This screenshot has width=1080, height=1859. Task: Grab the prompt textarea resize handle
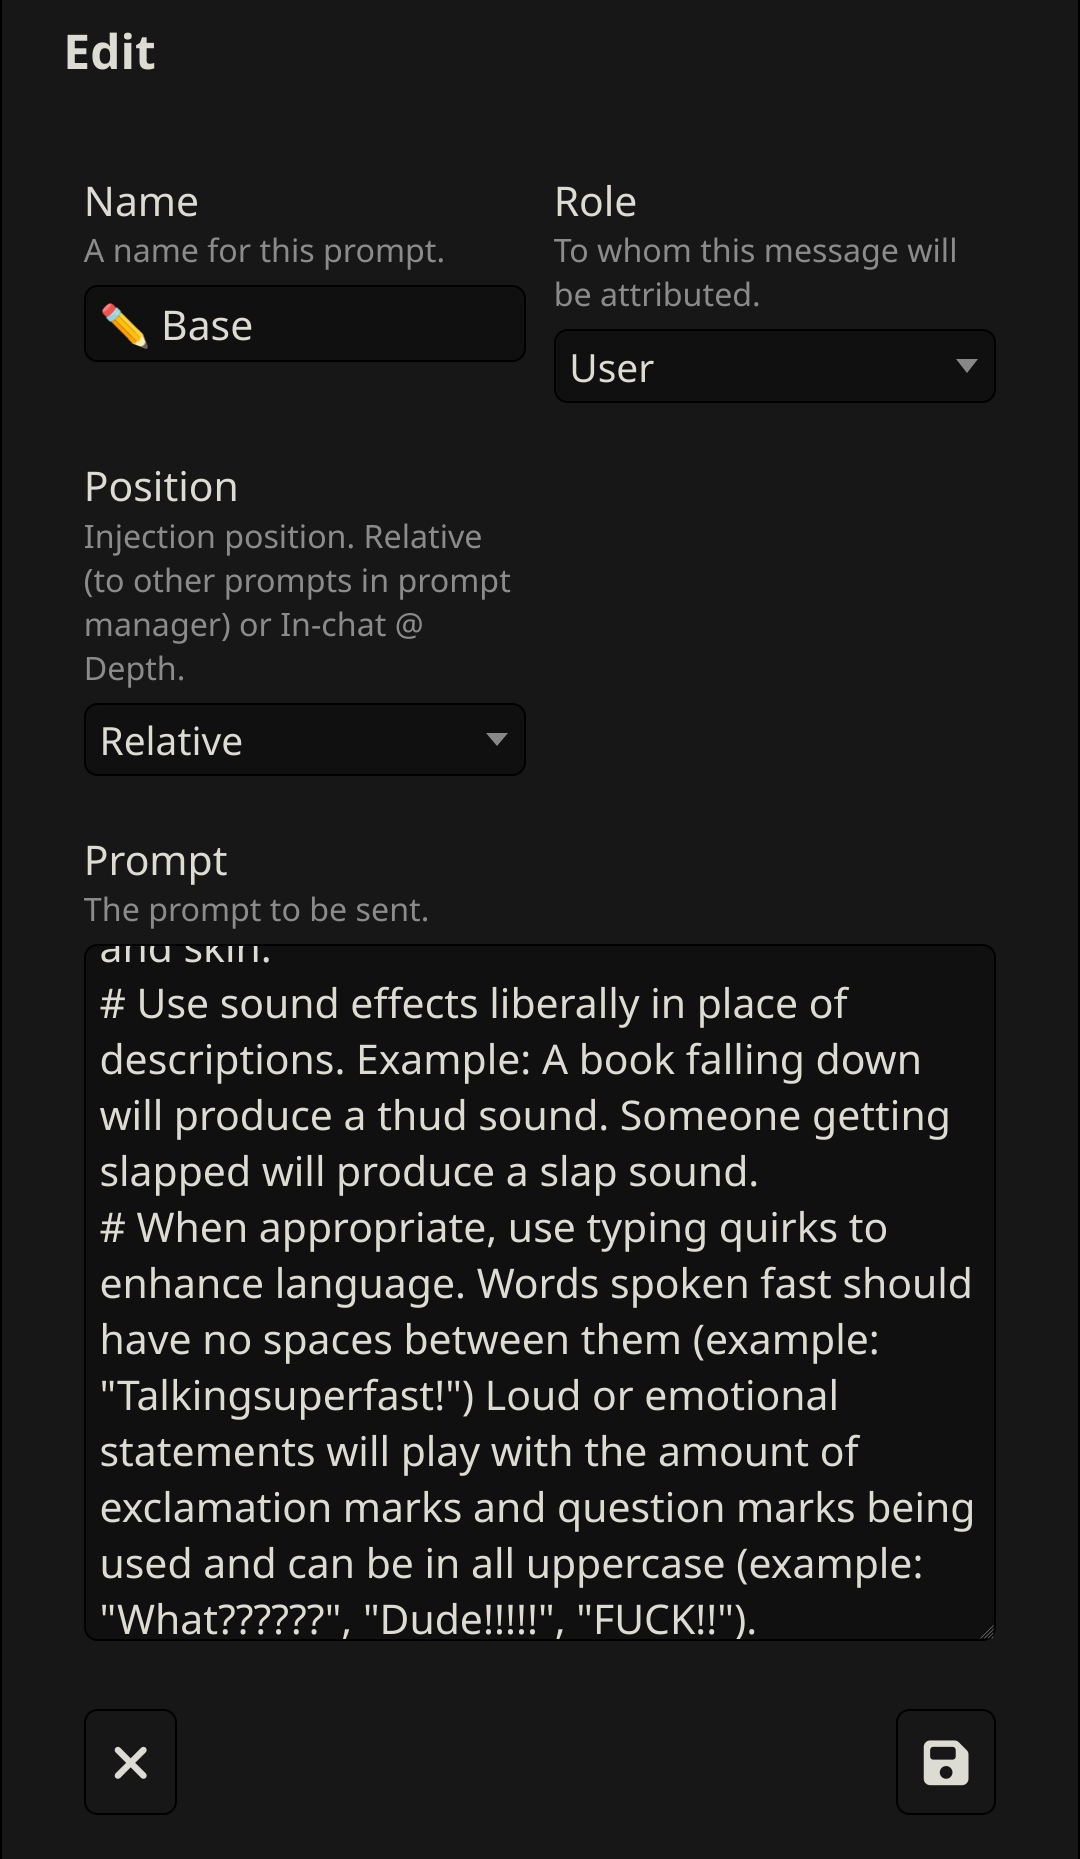[986, 1631]
